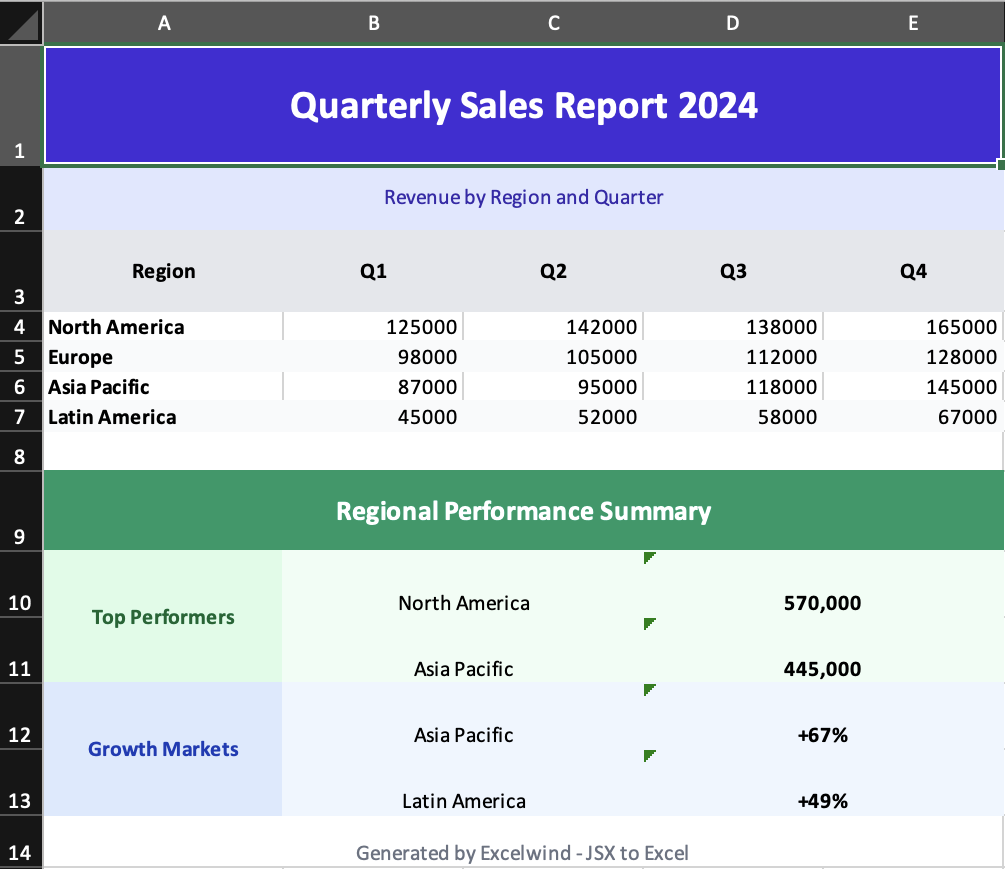
Task: Select the row 8 header
Action: coord(21,456)
